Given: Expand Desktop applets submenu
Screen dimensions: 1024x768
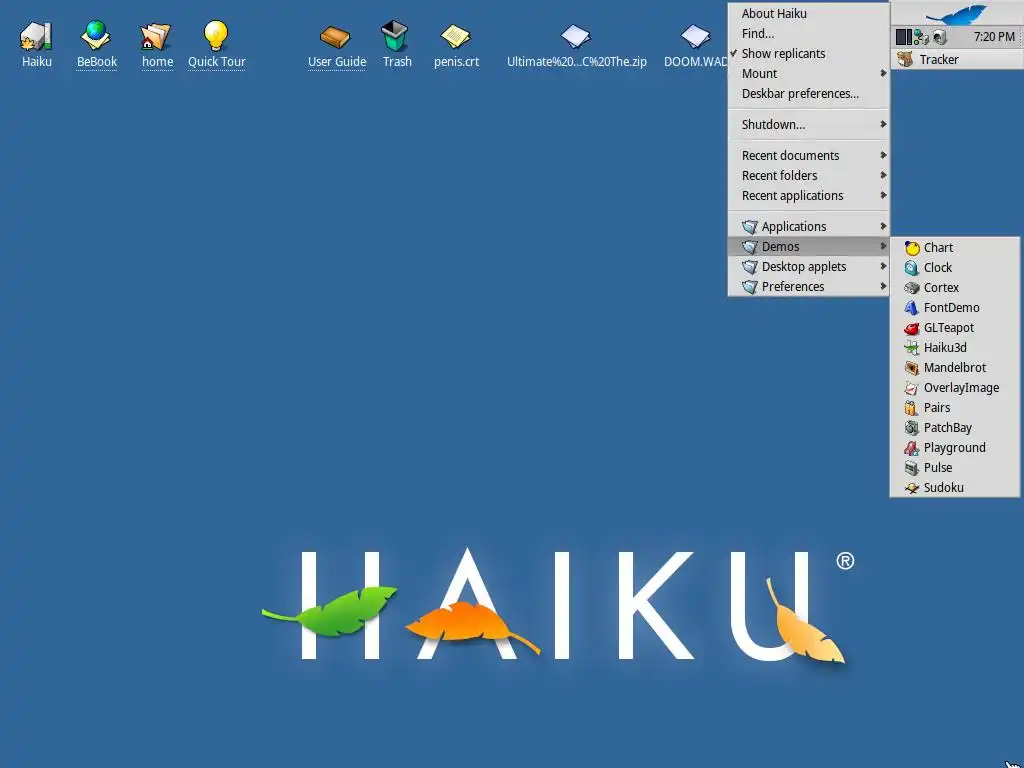Looking at the screenshot, I should (x=808, y=266).
